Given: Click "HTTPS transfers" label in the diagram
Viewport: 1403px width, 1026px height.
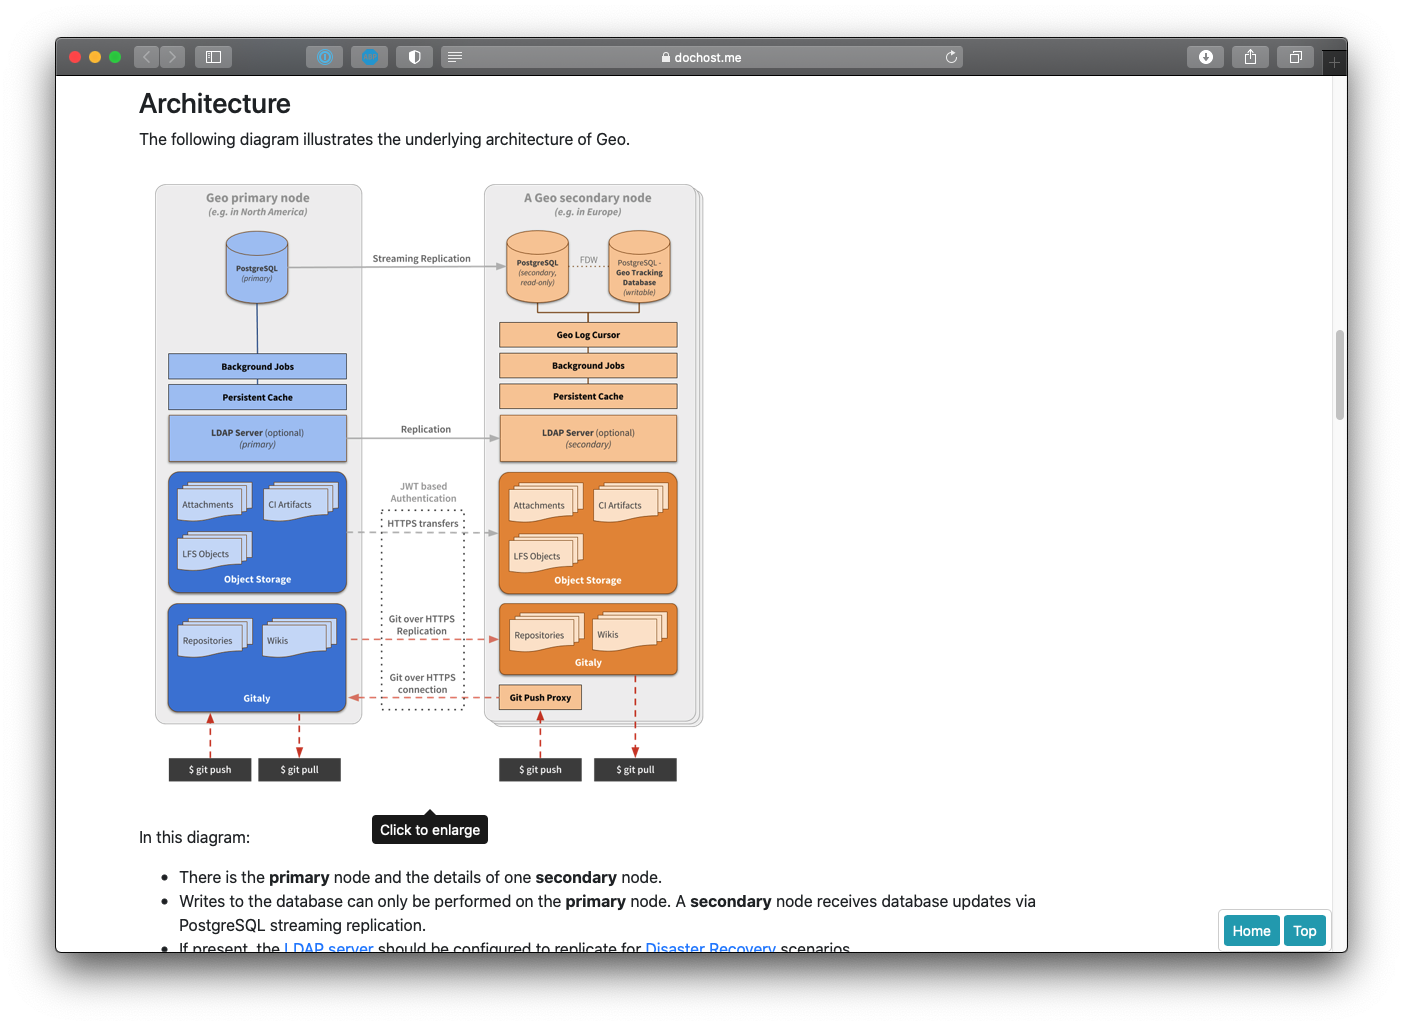Looking at the screenshot, I should pos(423,524).
